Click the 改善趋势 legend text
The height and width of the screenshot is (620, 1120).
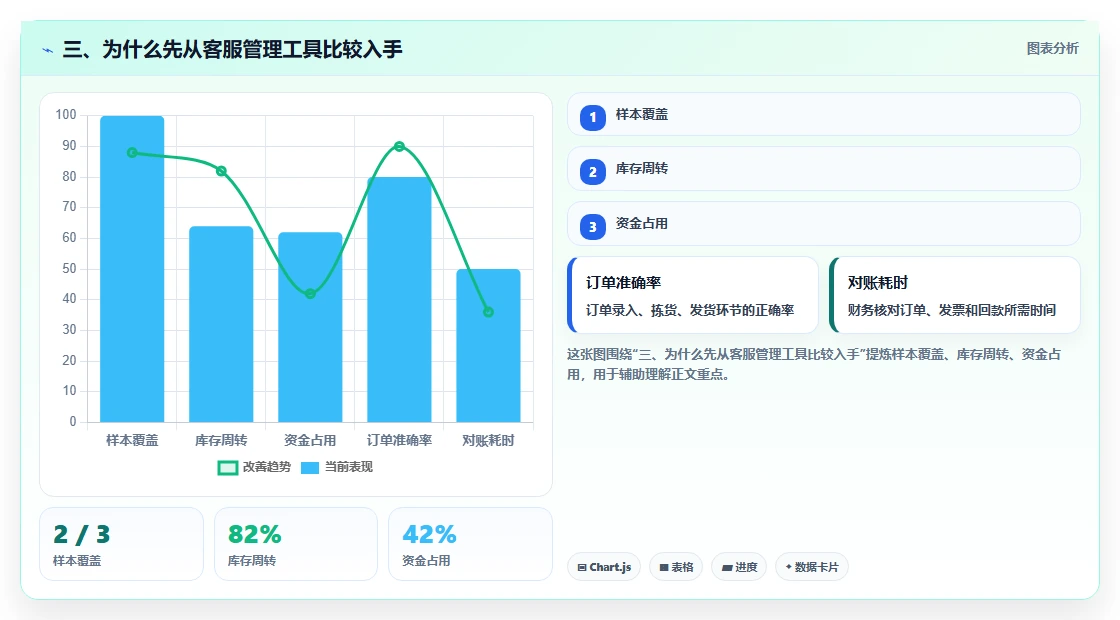pos(266,467)
